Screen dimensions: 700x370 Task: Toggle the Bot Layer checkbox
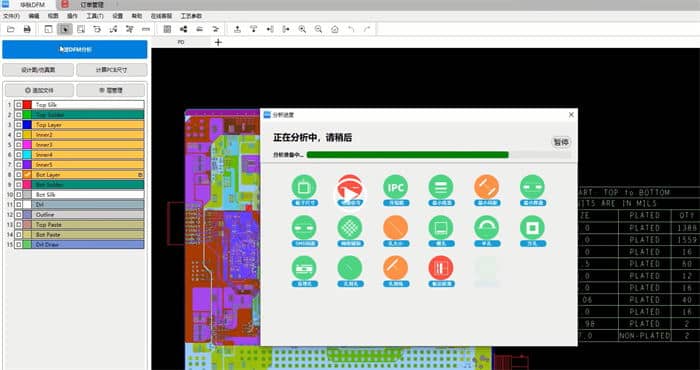click(18, 175)
